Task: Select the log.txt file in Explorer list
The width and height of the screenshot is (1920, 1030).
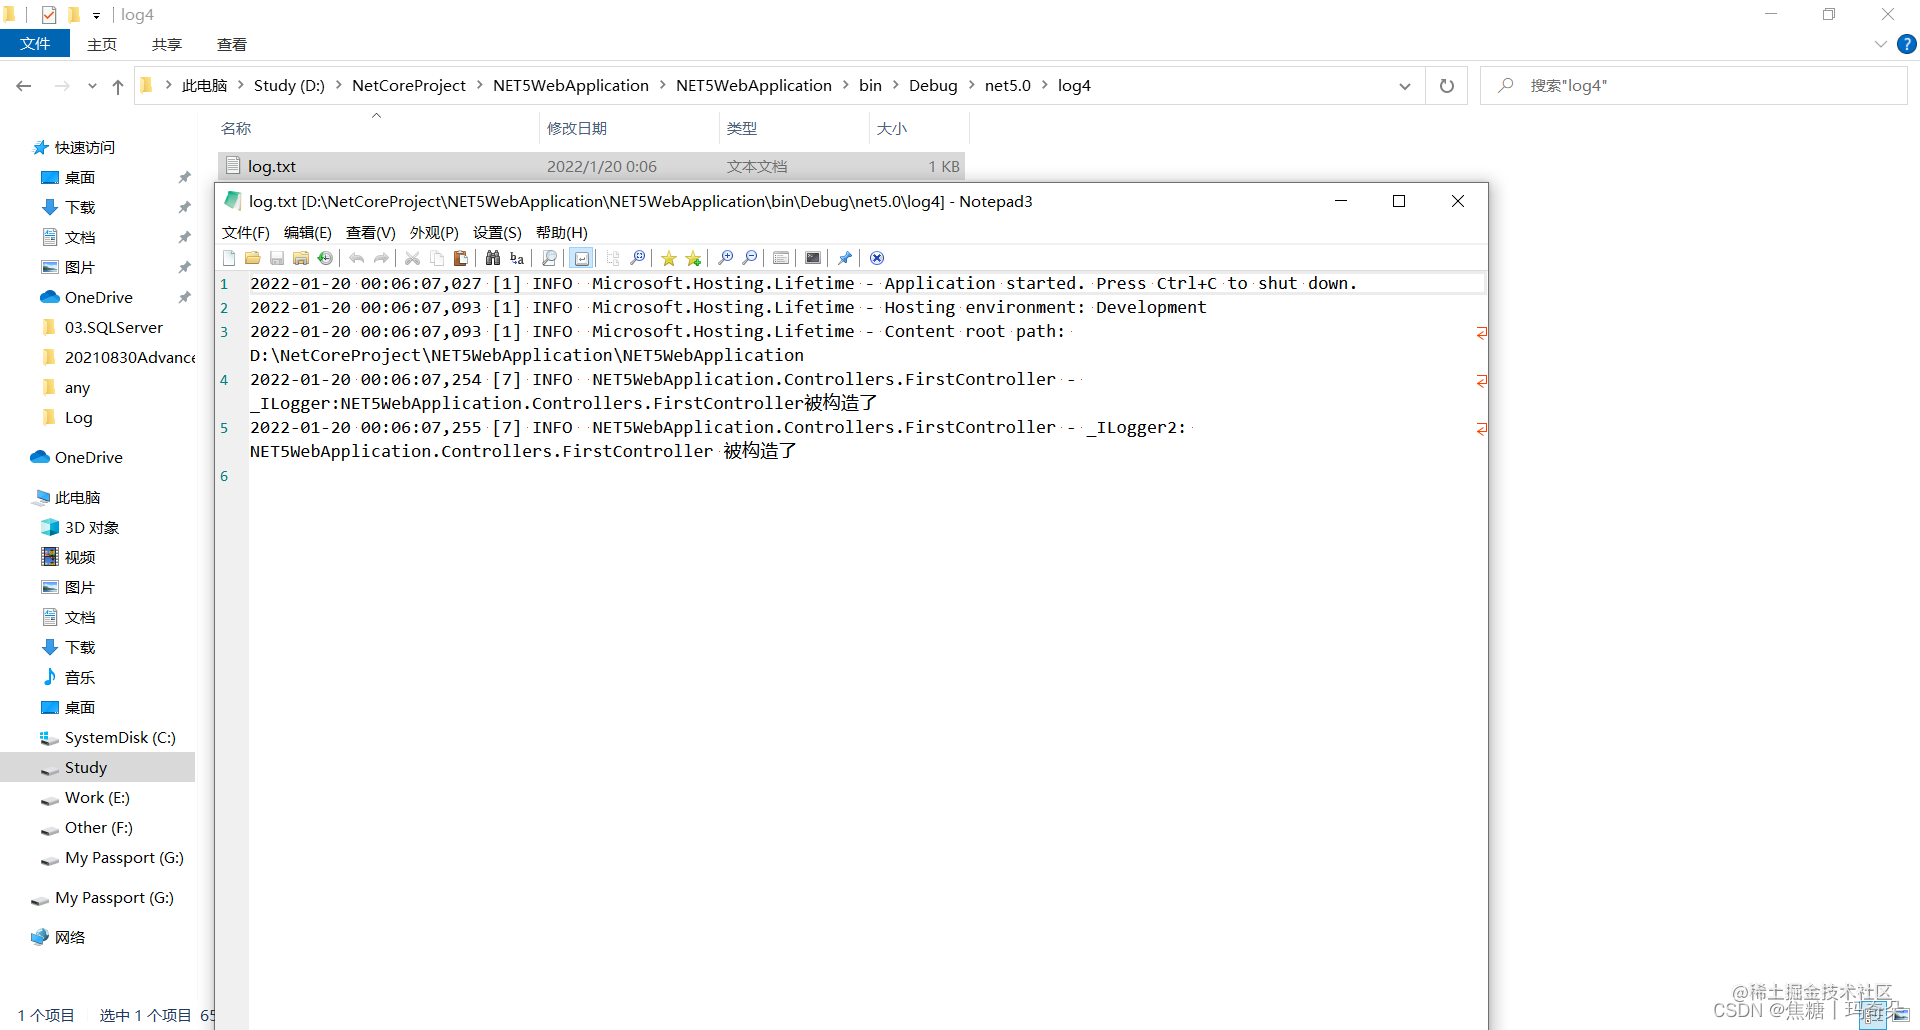Action: (591, 166)
